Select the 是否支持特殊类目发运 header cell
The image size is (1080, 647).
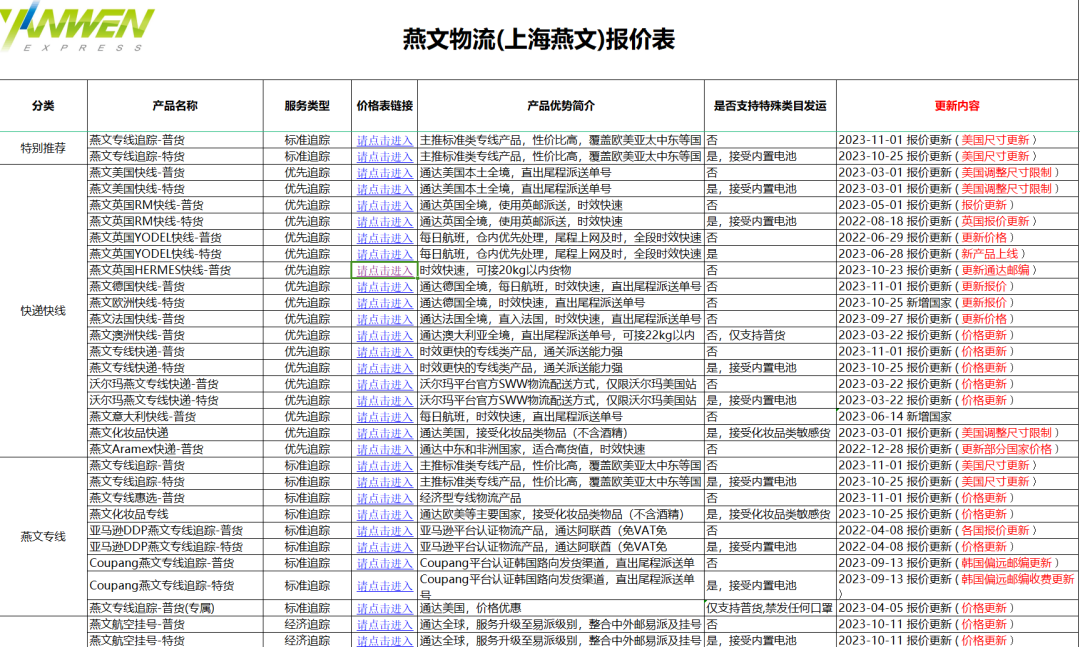pos(770,105)
